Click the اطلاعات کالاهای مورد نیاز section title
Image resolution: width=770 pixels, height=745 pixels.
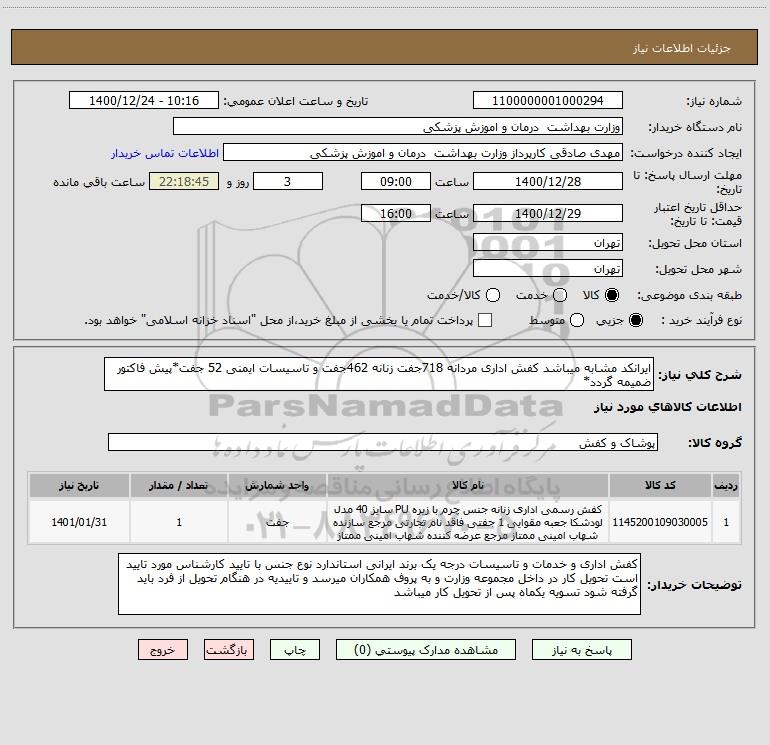click(667, 407)
